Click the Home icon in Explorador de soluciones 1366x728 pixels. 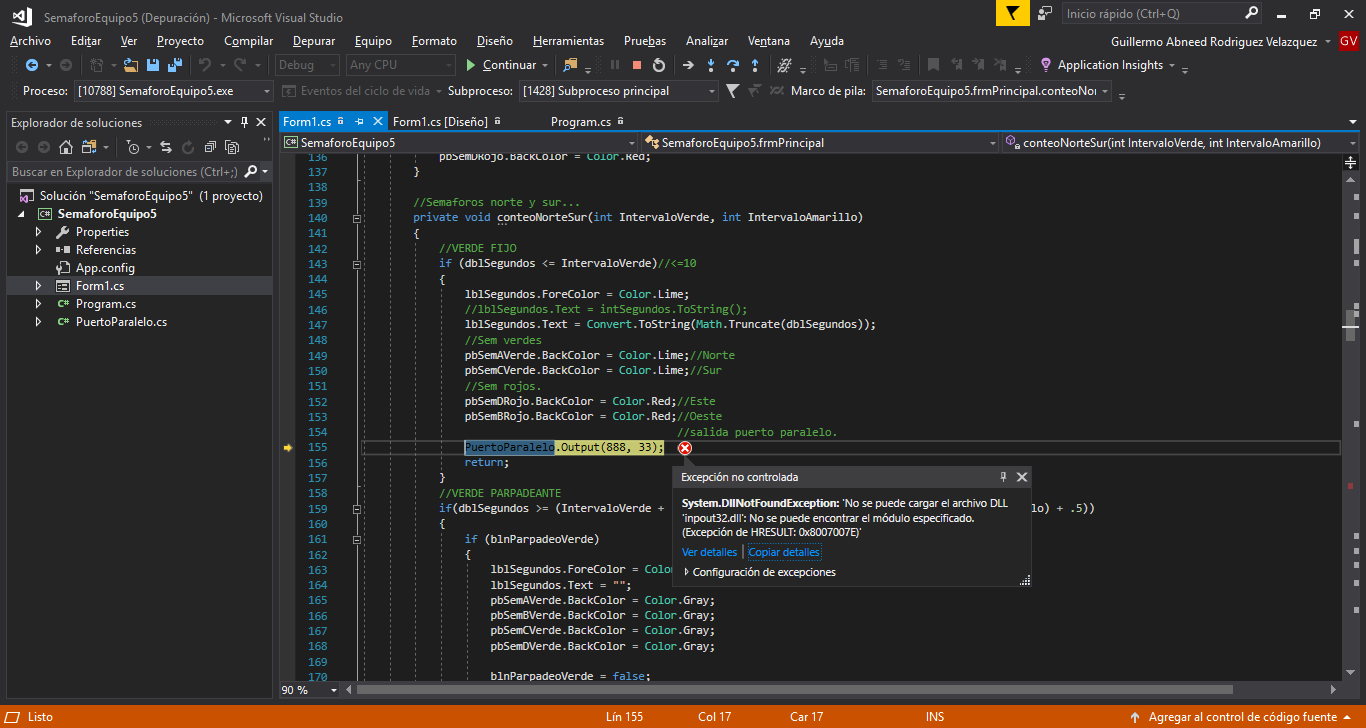click(x=65, y=148)
